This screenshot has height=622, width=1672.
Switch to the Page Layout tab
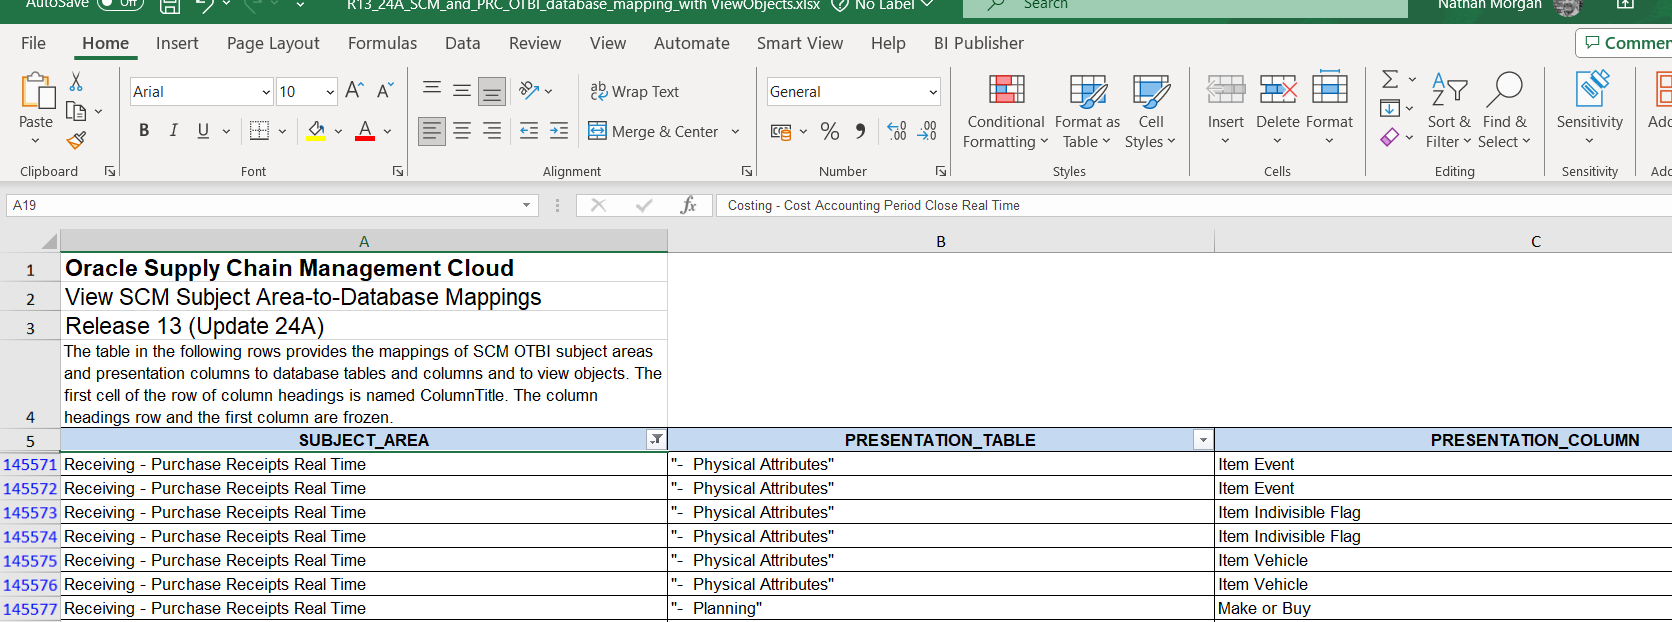pos(273,43)
